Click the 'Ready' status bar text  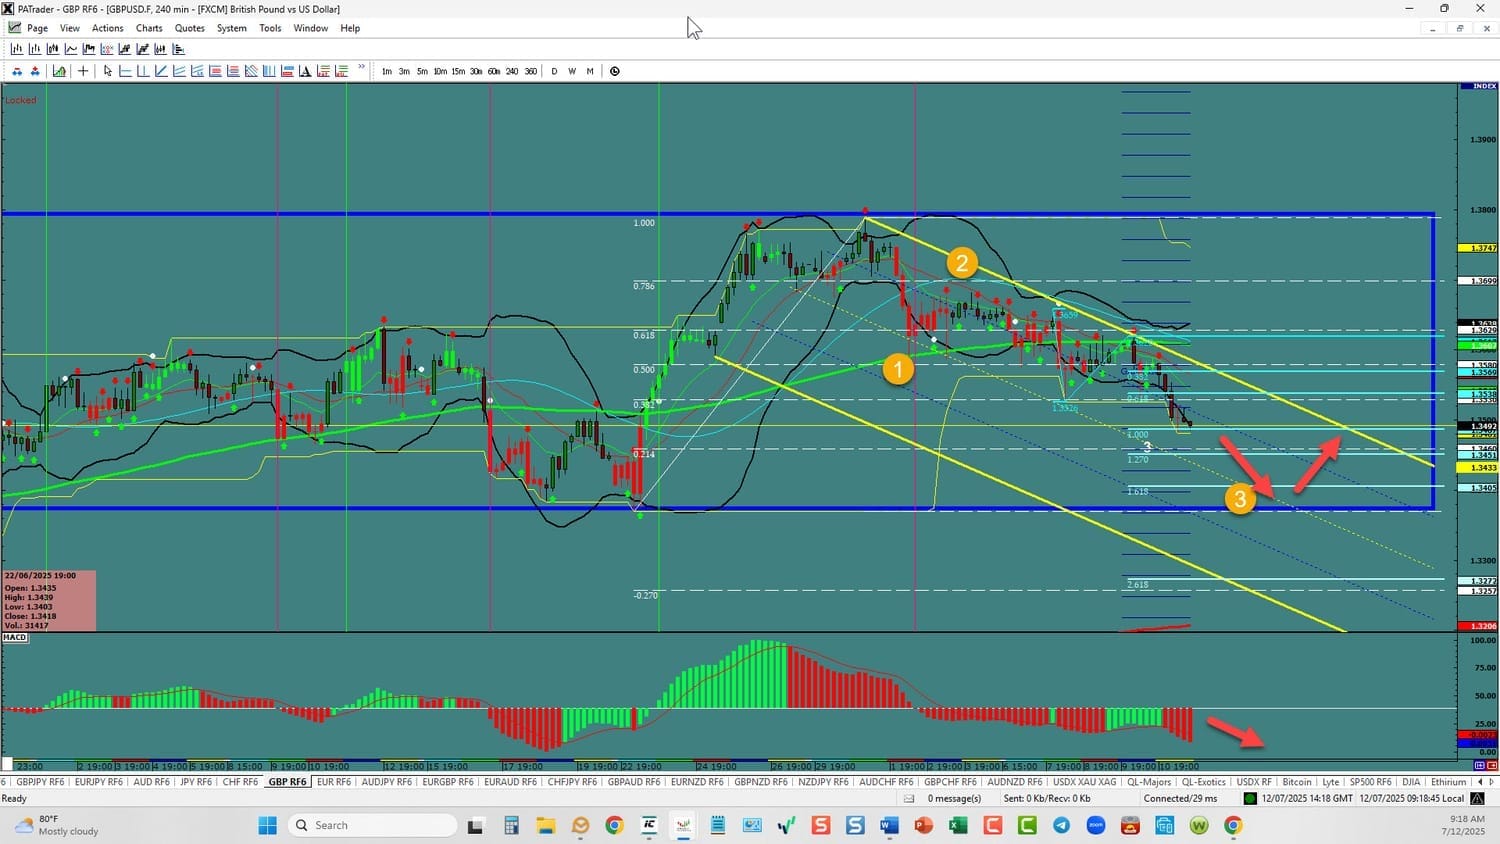pyautogui.click(x=15, y=798)
